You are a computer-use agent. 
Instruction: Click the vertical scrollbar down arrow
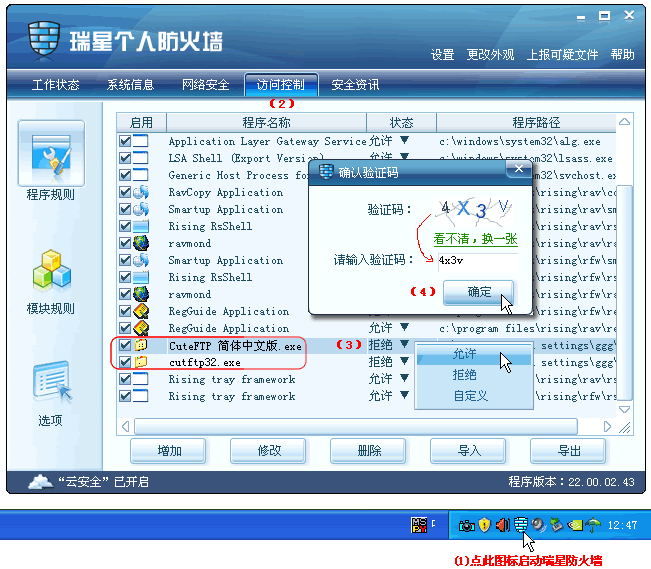624,409
